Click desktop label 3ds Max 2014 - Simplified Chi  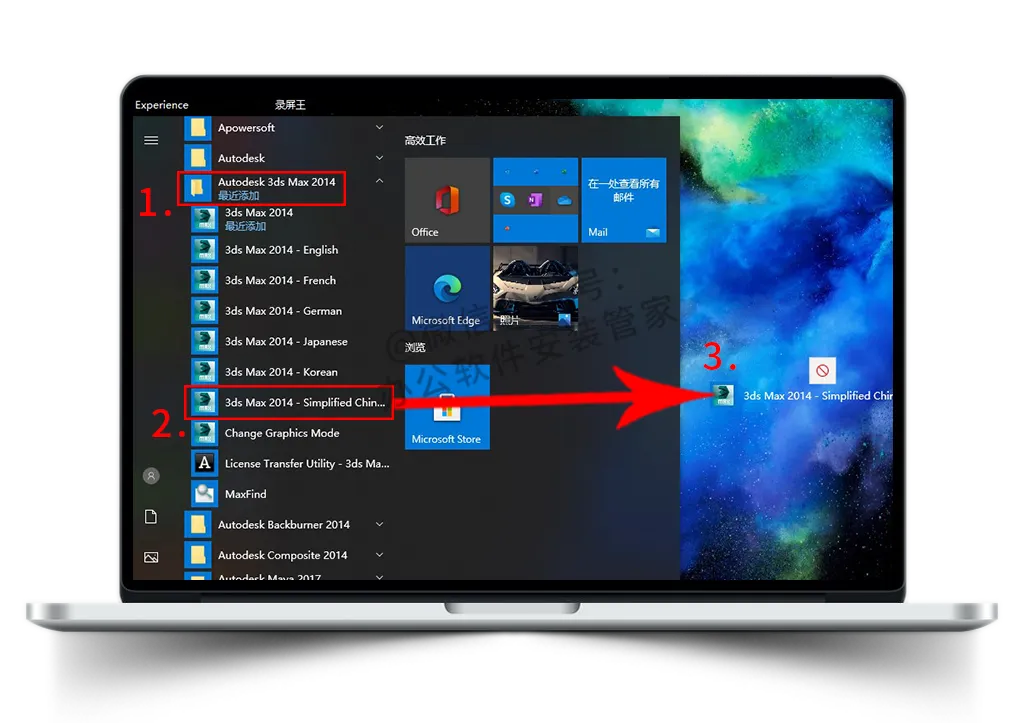[x=818, y=396]
